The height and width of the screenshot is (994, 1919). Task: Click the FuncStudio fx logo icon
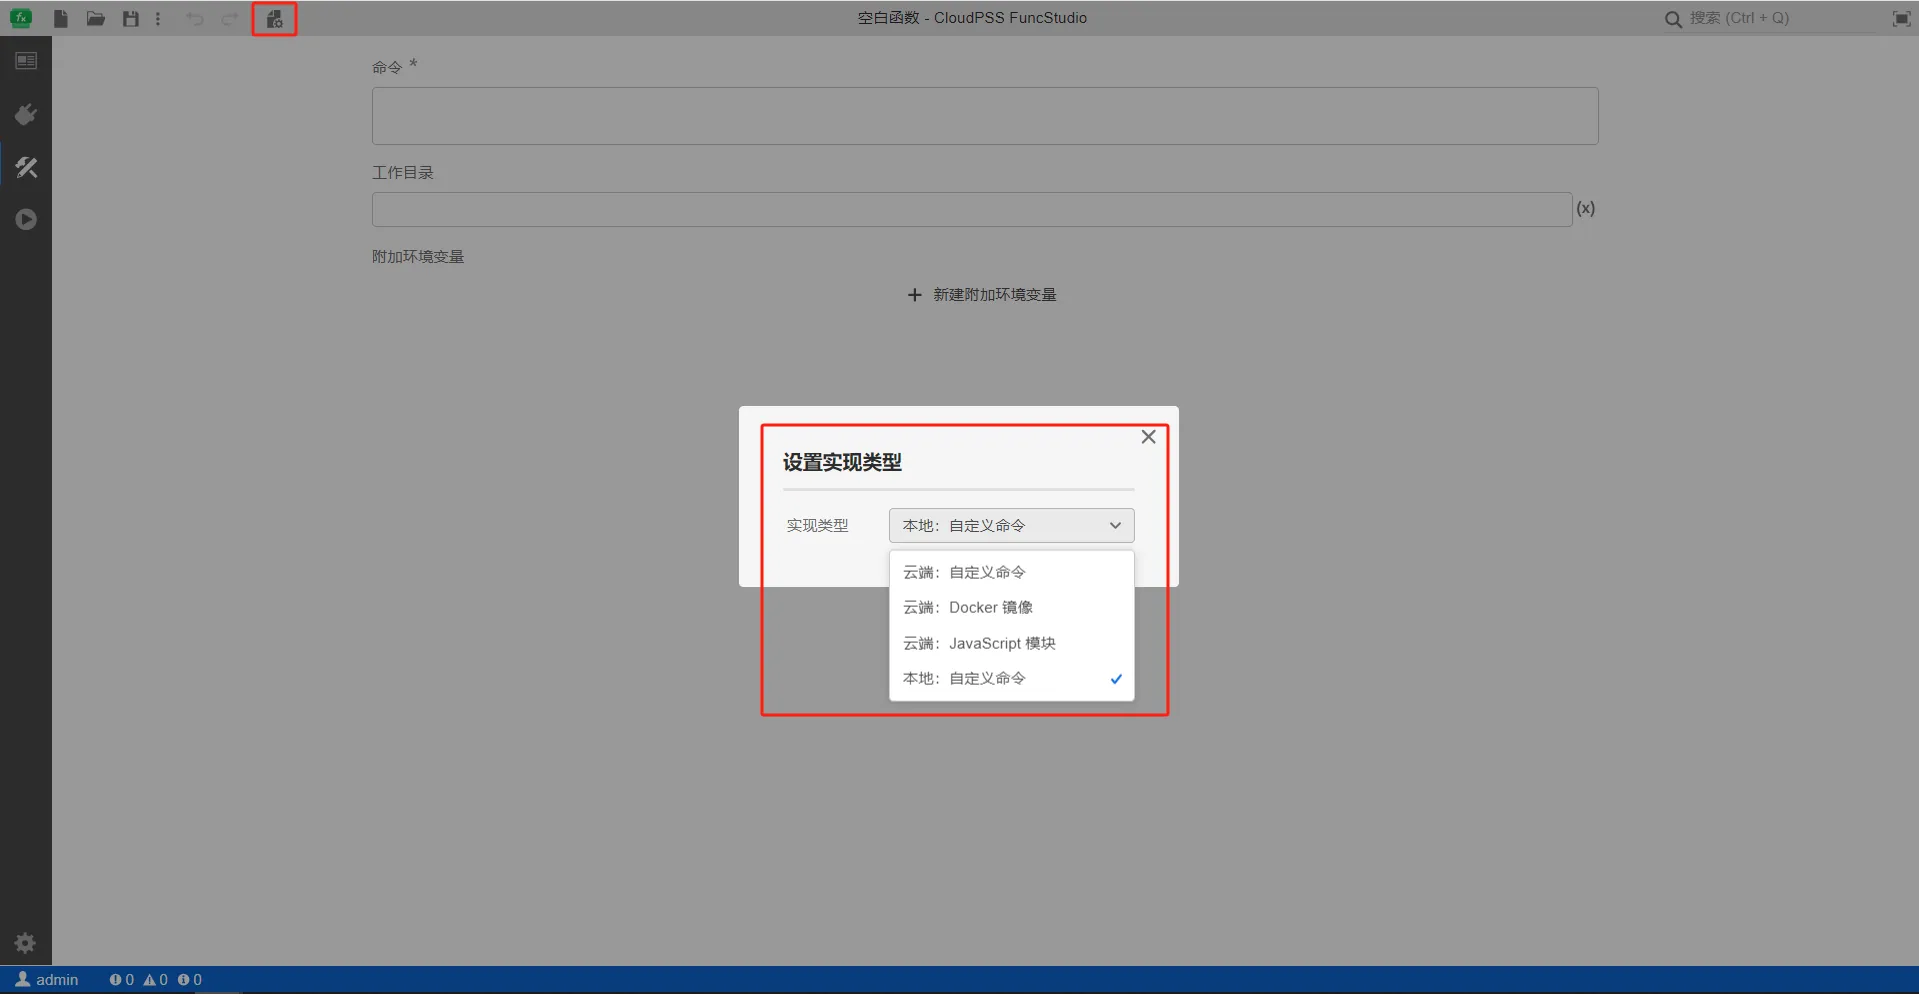pyautogui.click(x=21, y=18)
